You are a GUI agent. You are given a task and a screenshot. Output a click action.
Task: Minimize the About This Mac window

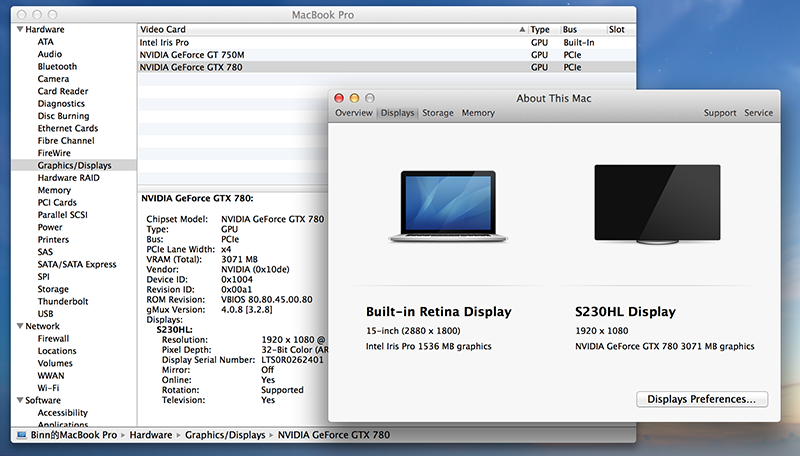click(x=354, y=98)
